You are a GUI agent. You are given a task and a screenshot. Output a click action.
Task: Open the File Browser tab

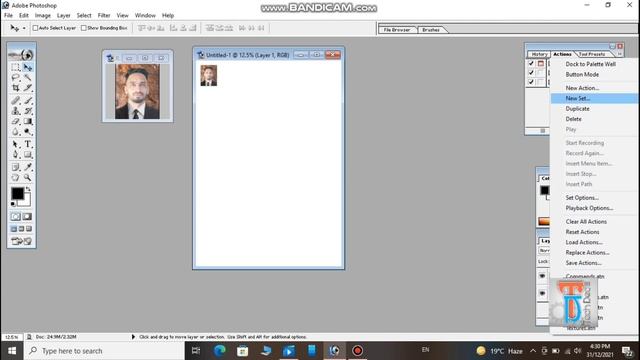coord(397,30)
